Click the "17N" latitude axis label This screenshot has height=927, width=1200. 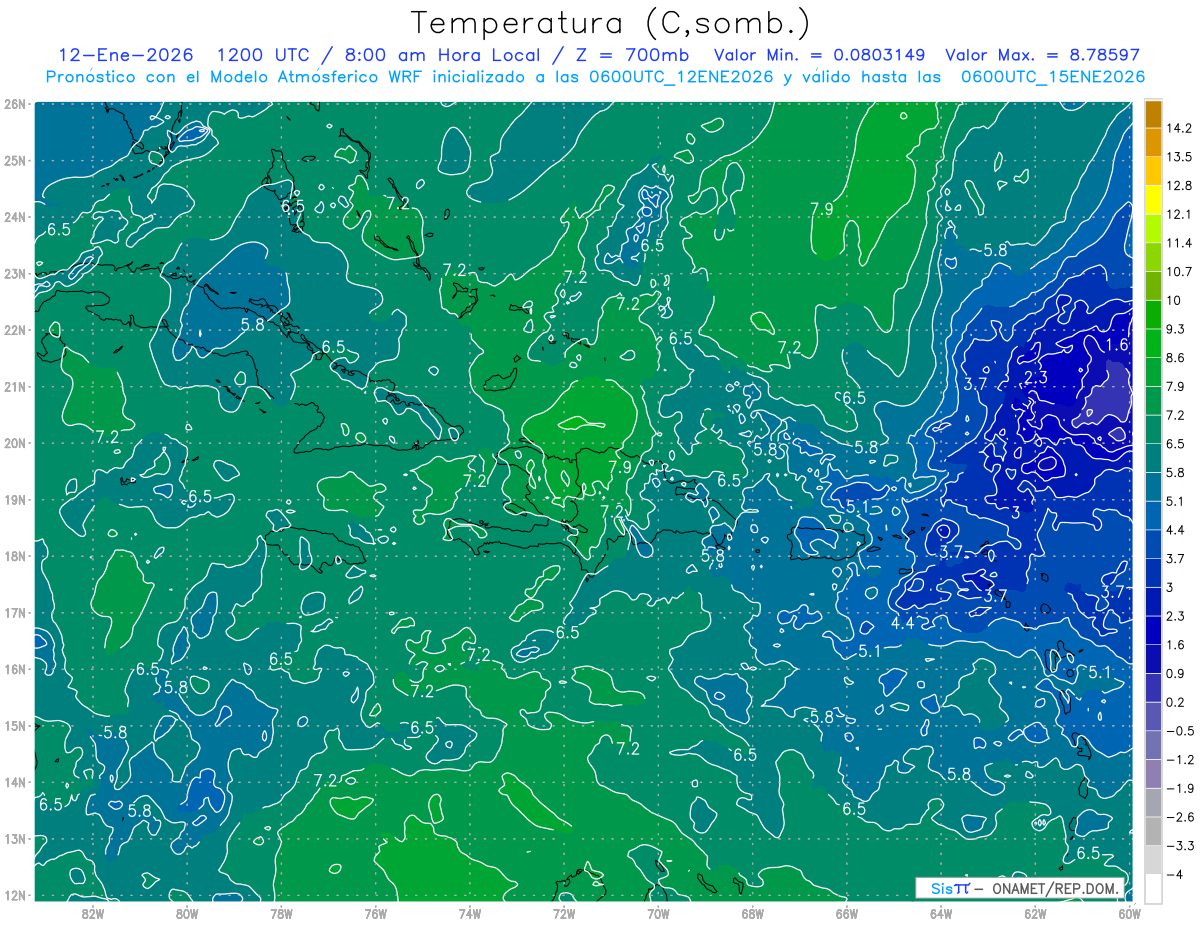coord(15,613)
